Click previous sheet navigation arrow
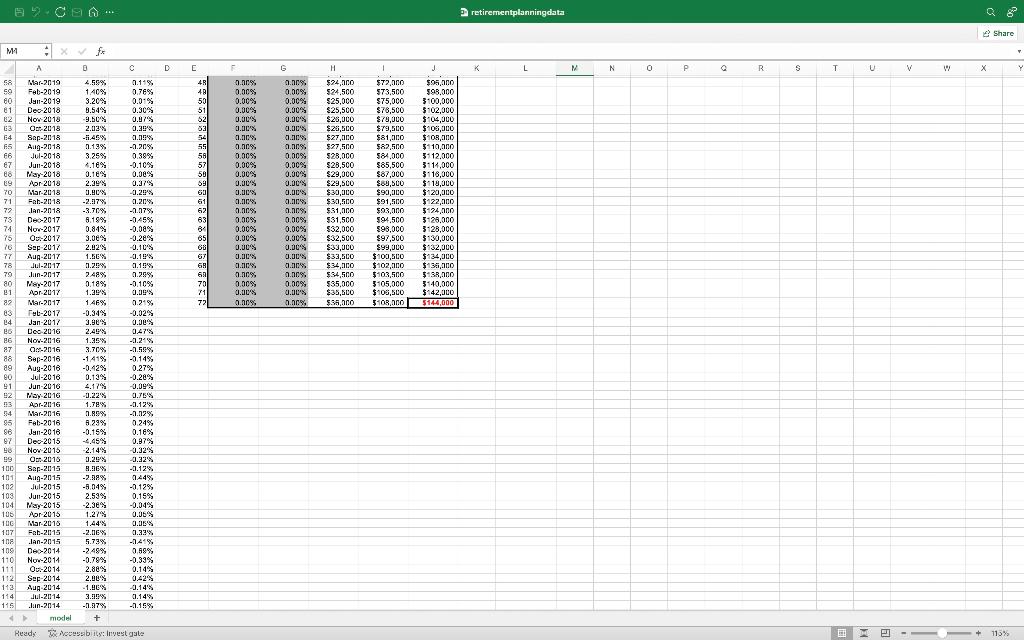Viewport: 1024px width, 640px height. [x=11, y=618]
